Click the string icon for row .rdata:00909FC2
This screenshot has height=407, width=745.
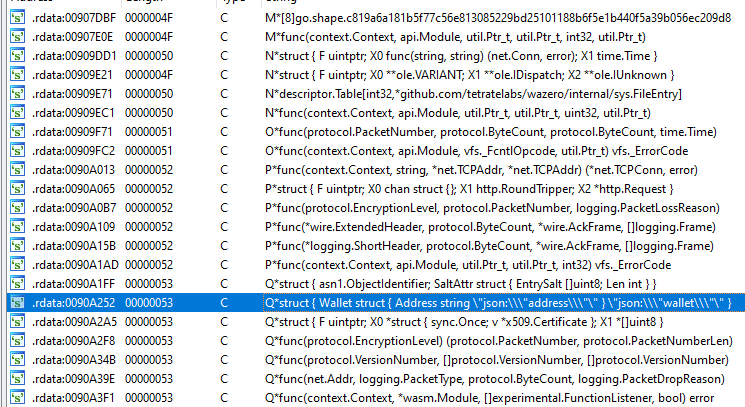(x=18, y=151)
